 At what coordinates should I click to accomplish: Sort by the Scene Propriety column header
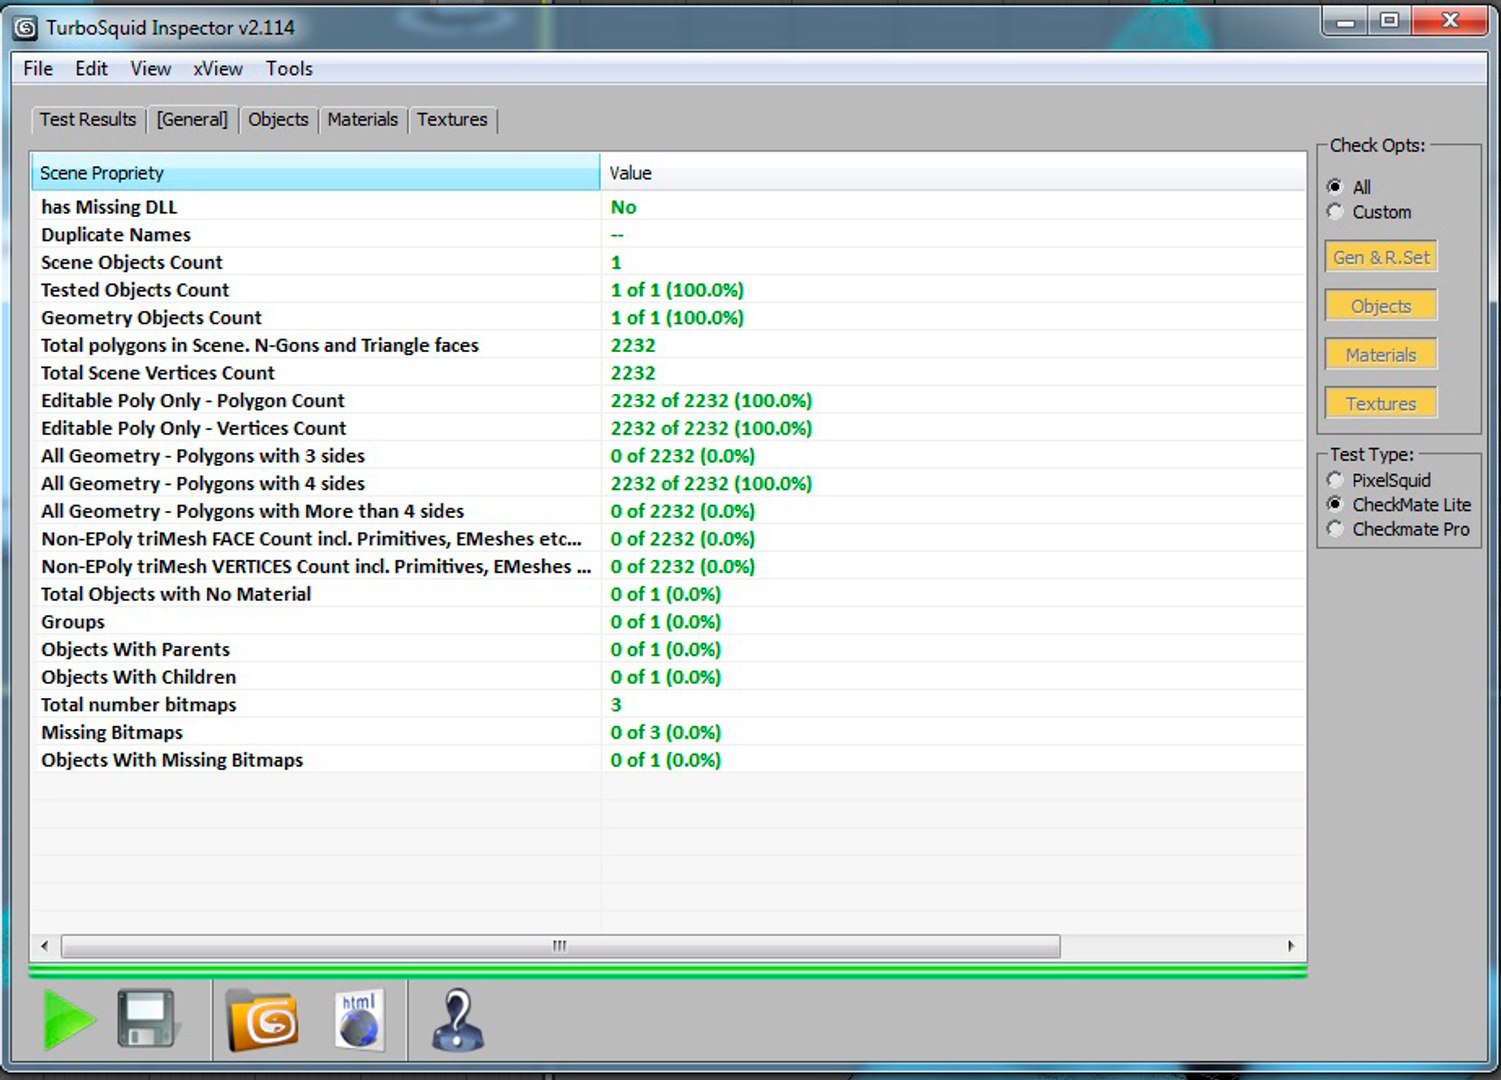(x=315, y=173)
